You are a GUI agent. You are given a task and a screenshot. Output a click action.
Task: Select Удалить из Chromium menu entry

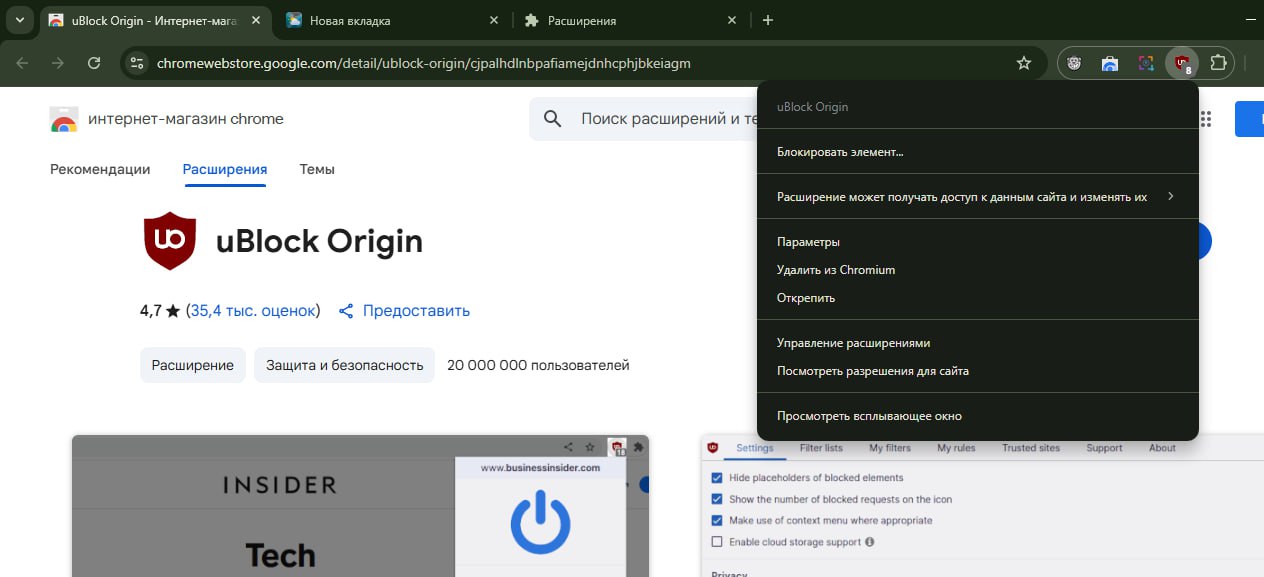tap(977, 270)
